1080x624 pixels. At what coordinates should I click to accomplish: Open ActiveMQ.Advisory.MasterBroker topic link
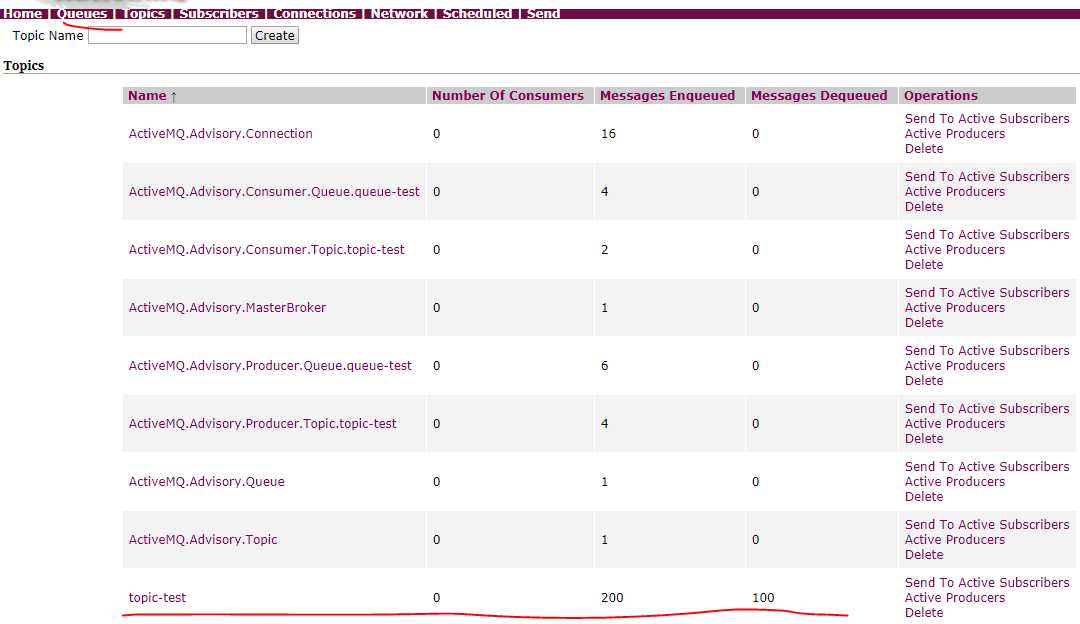tap(227, 307)
